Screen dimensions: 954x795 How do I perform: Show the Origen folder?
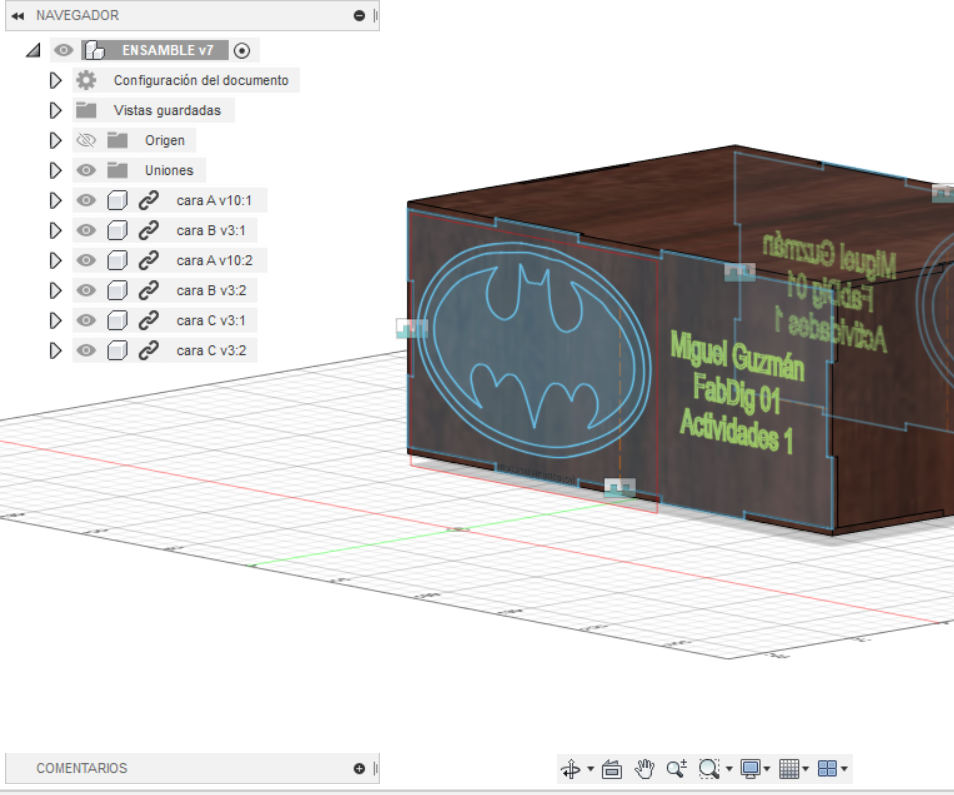86,140
